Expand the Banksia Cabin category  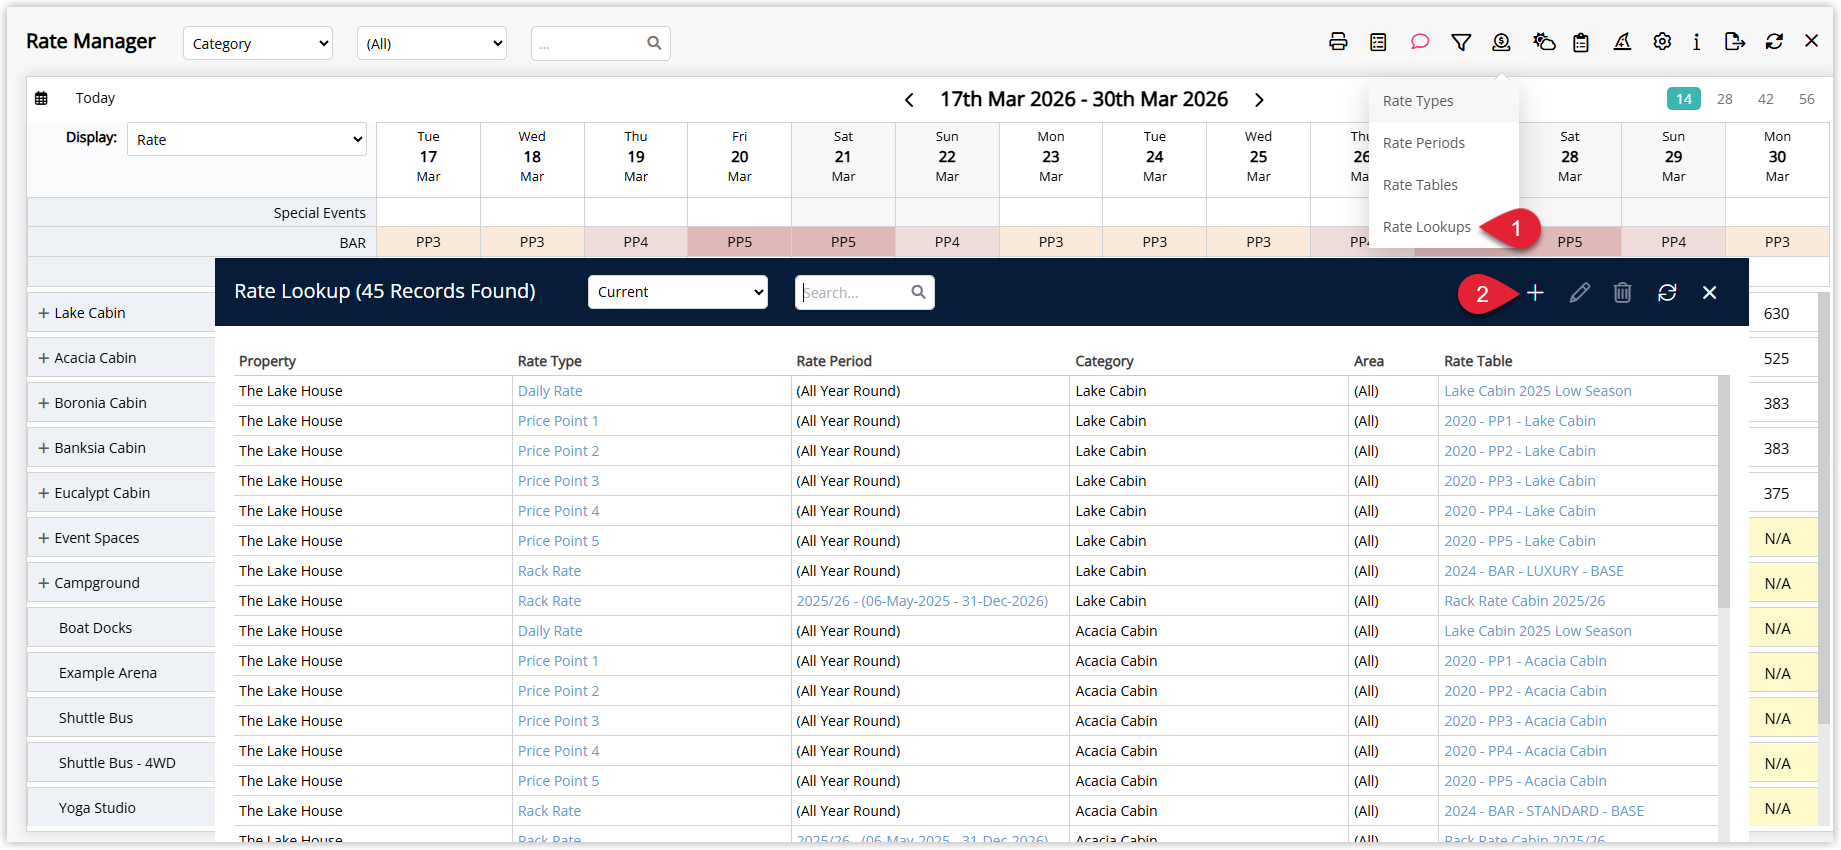44,448
